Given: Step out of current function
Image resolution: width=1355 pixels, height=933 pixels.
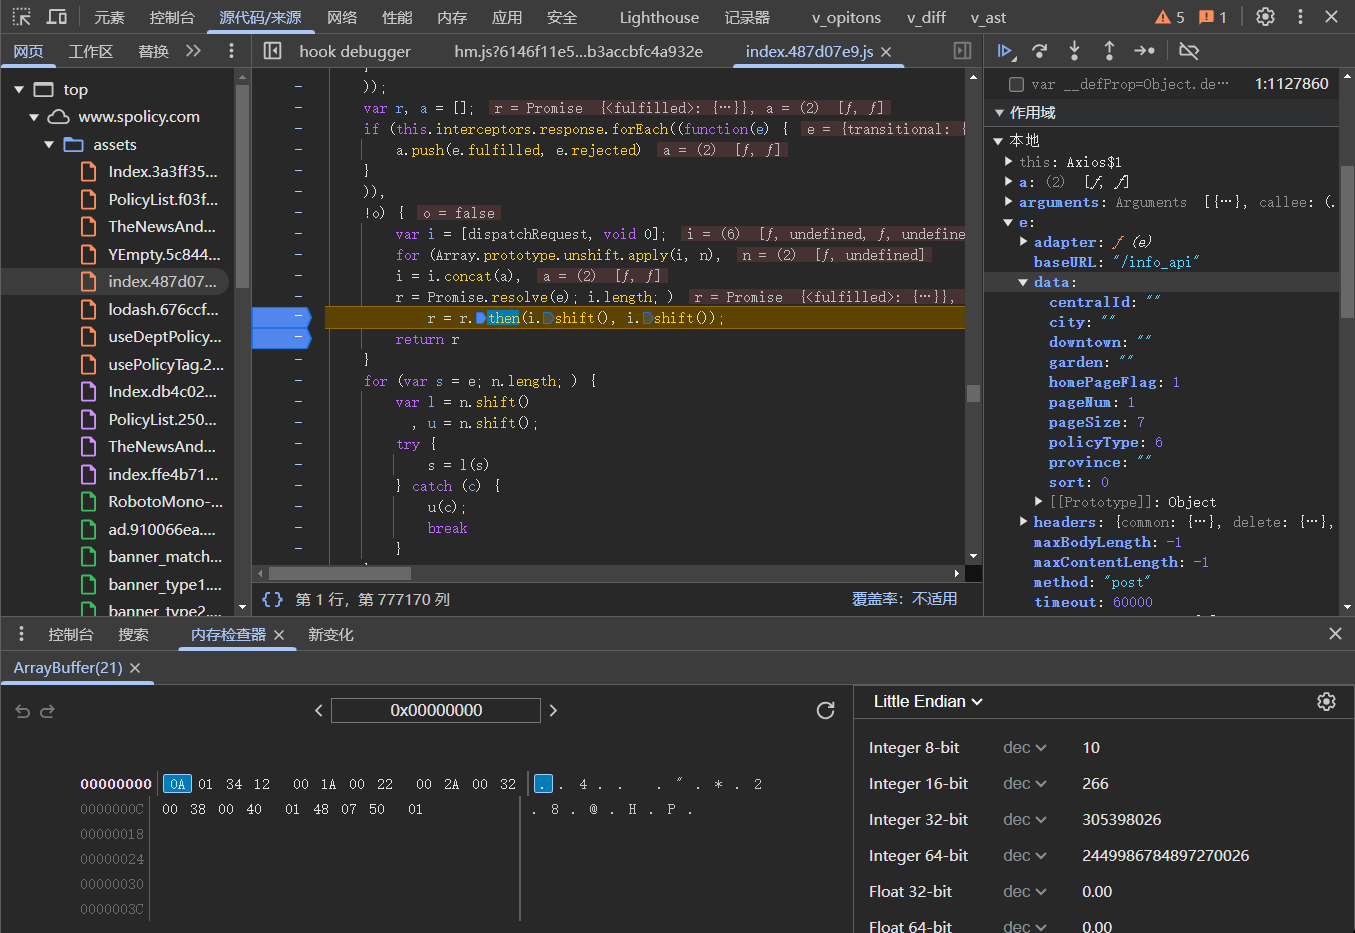Looking at the screenshot, I should [1109, 50].
